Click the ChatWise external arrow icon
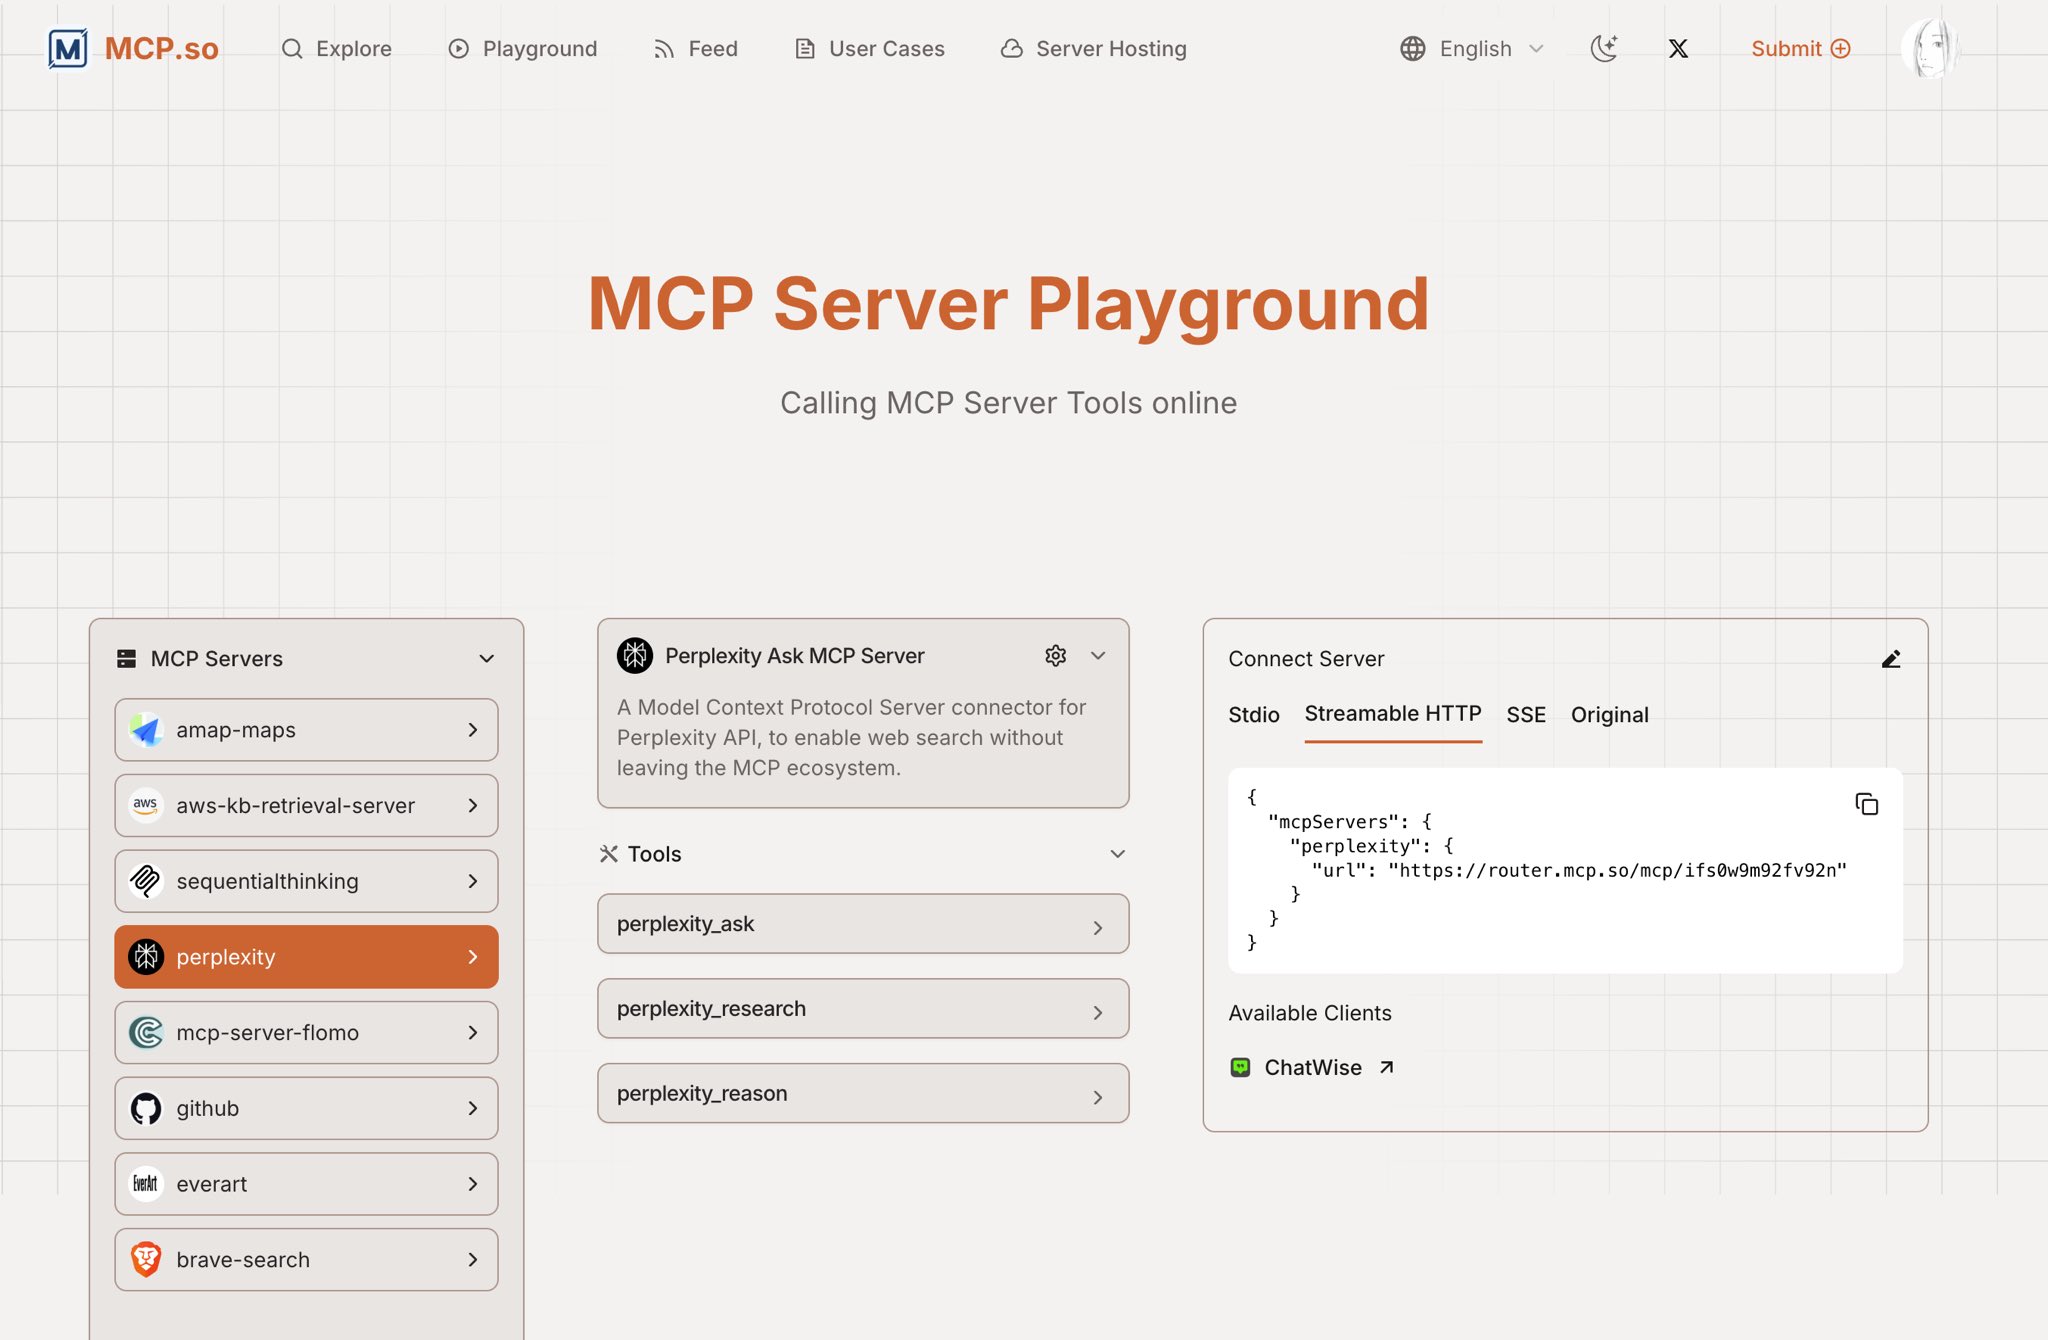Viewport: 2048px width, 1340px height. click(1386, 1067)
